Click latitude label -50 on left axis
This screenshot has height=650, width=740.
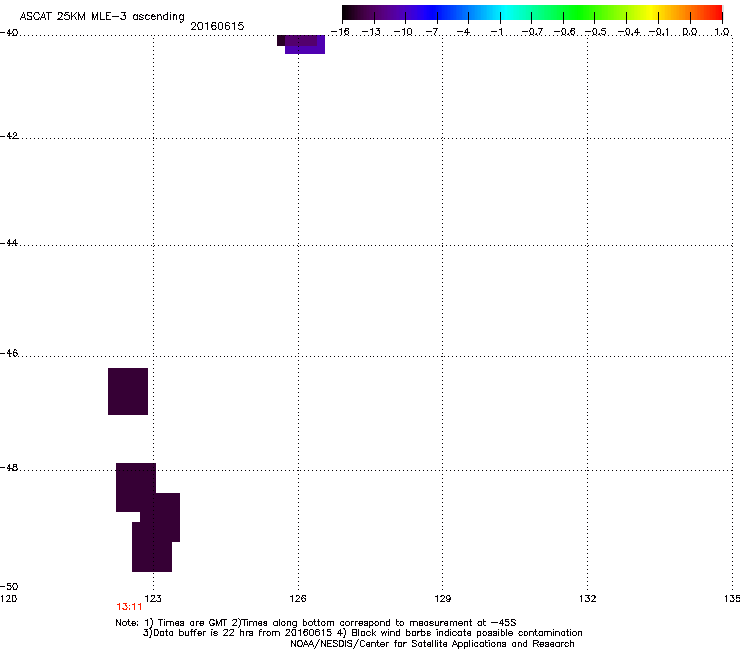(x=9, y=587)
